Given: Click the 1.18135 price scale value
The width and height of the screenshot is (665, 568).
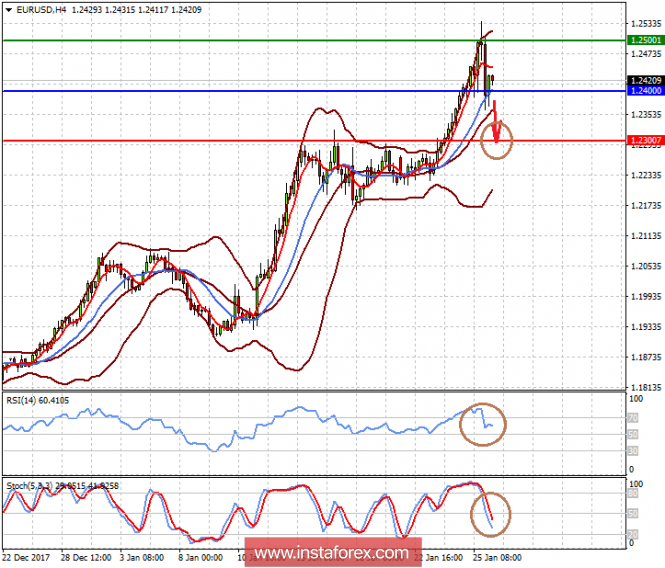Looking at the screenshot, I should [646, 388].
